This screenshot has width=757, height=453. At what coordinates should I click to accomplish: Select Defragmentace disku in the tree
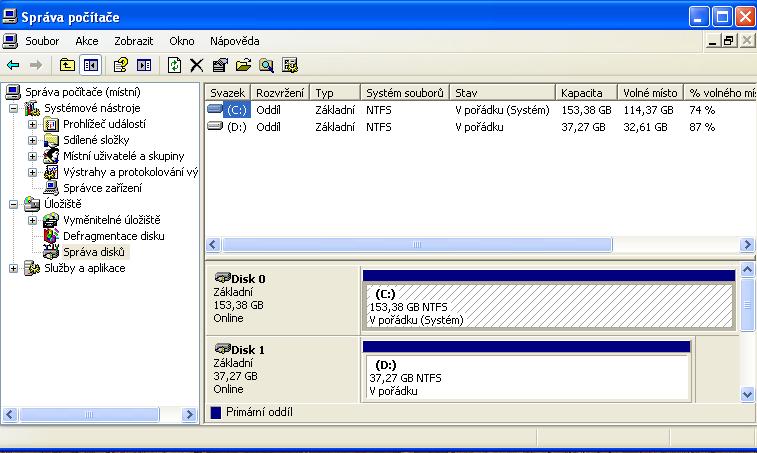(x=113, y=236)
